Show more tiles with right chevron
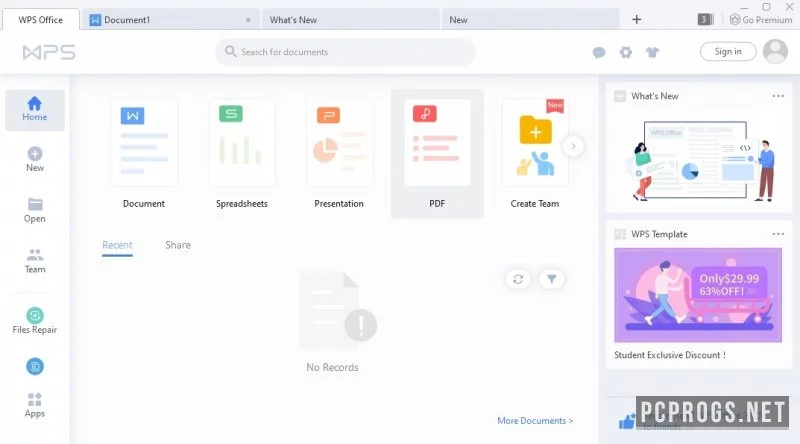The width and height of the screenshot is (800, 444). [573, 146]
